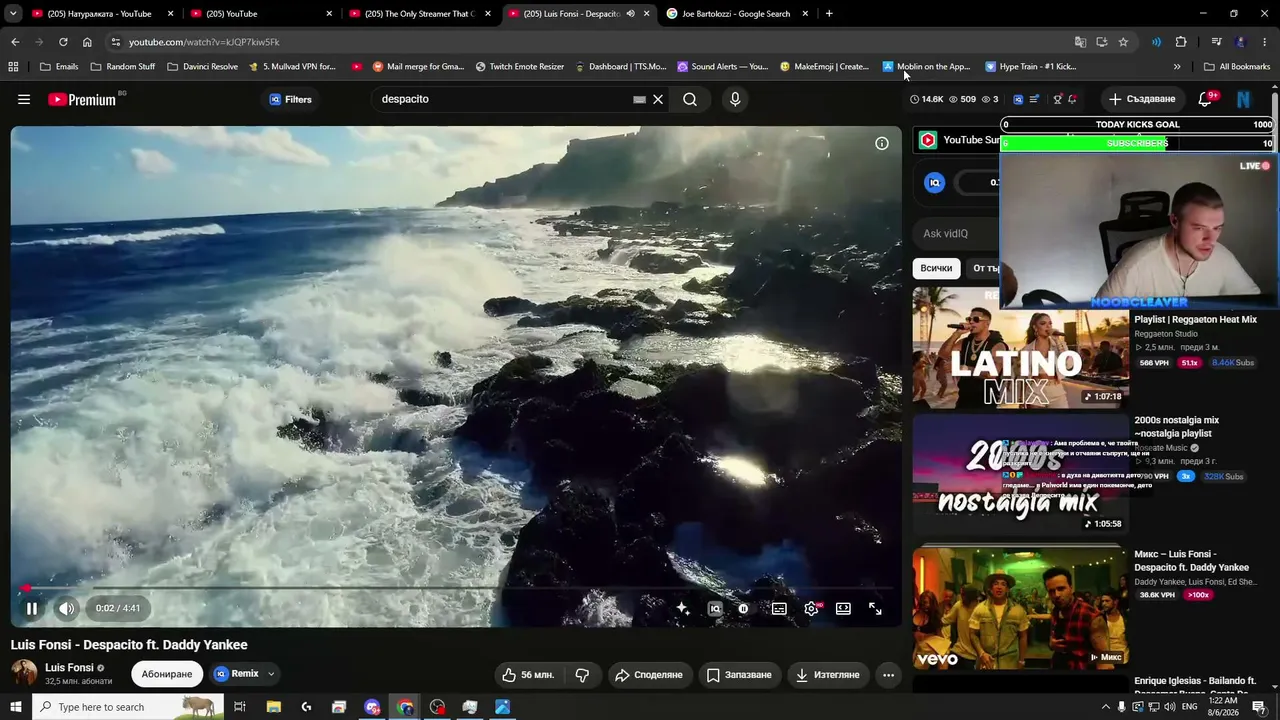The height and width of the screenshot is (720, 1280).
Task: Share the video via Споделяне button
Action: coord(648,675)
